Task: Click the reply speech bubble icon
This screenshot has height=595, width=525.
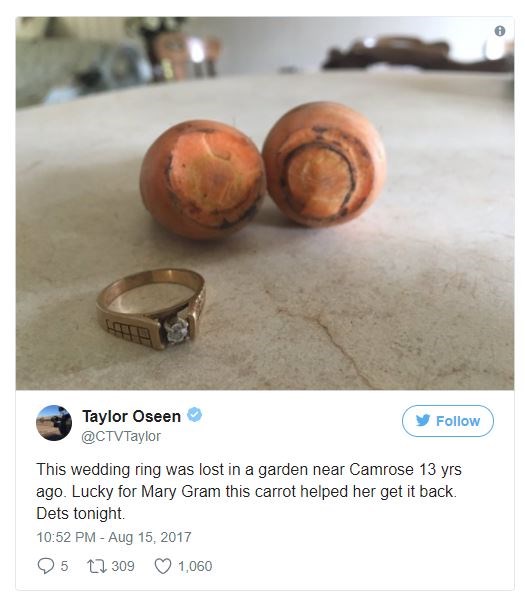Action: click(x=46, y=566)
